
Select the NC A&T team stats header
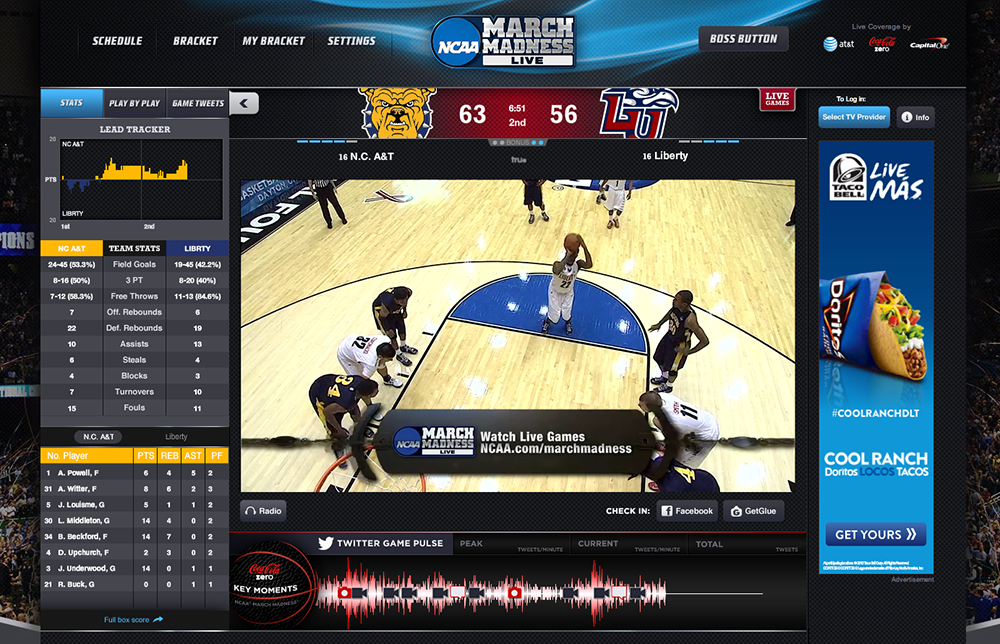71,248
